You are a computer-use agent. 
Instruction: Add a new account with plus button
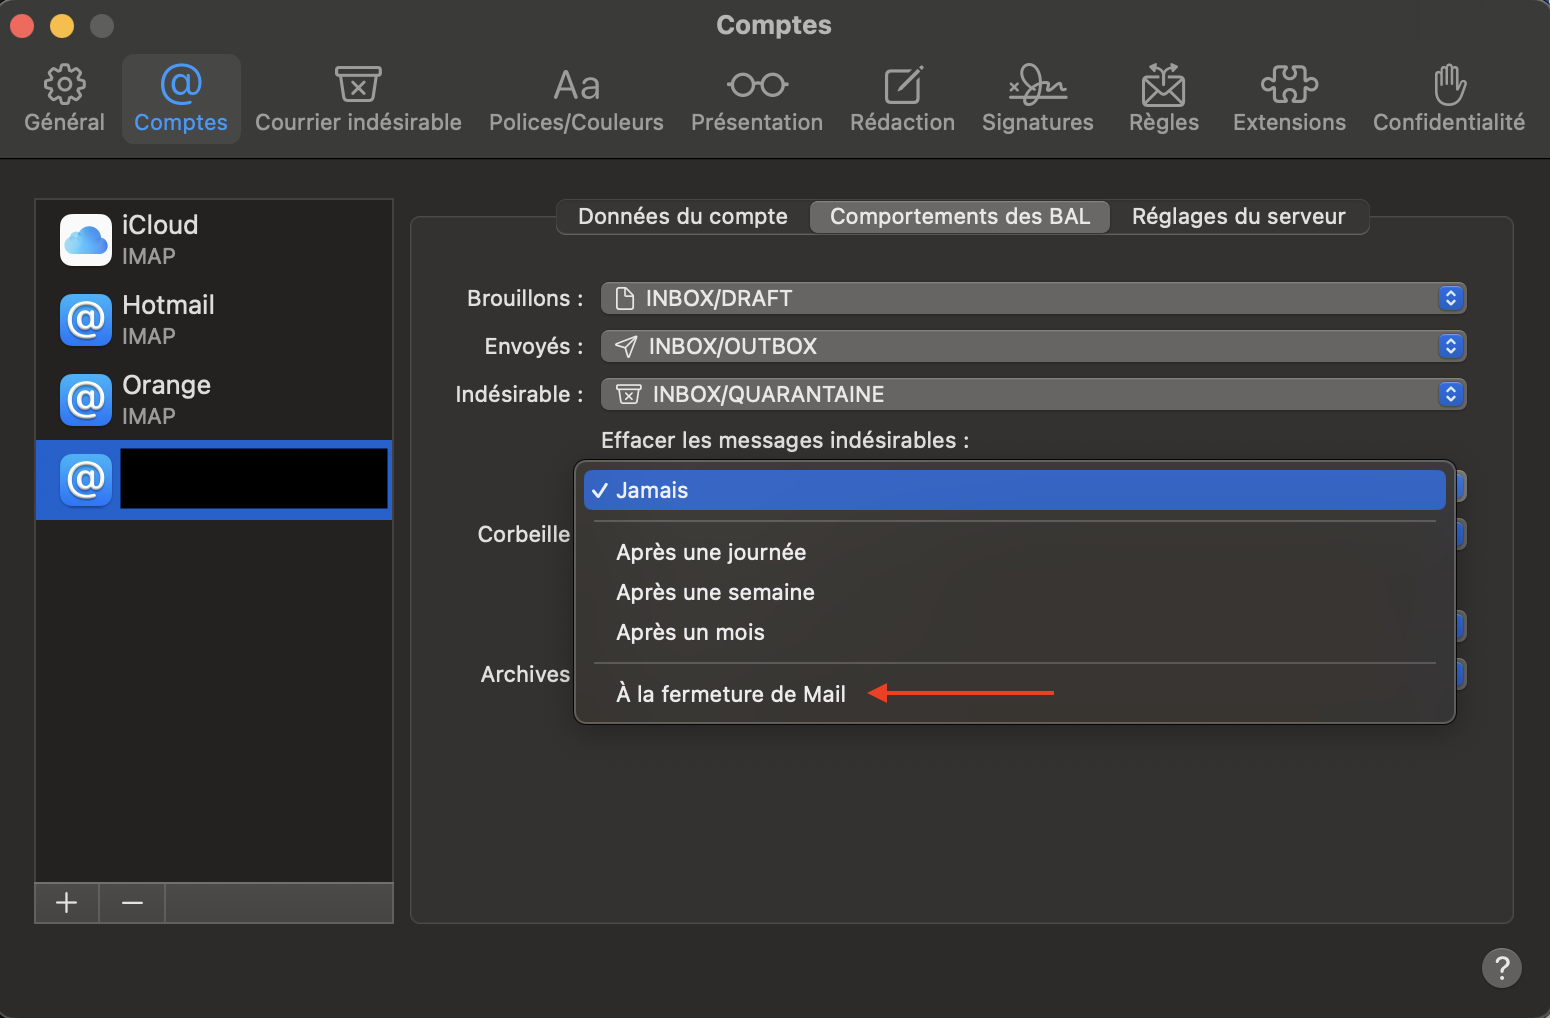click(x=67, y=903)
